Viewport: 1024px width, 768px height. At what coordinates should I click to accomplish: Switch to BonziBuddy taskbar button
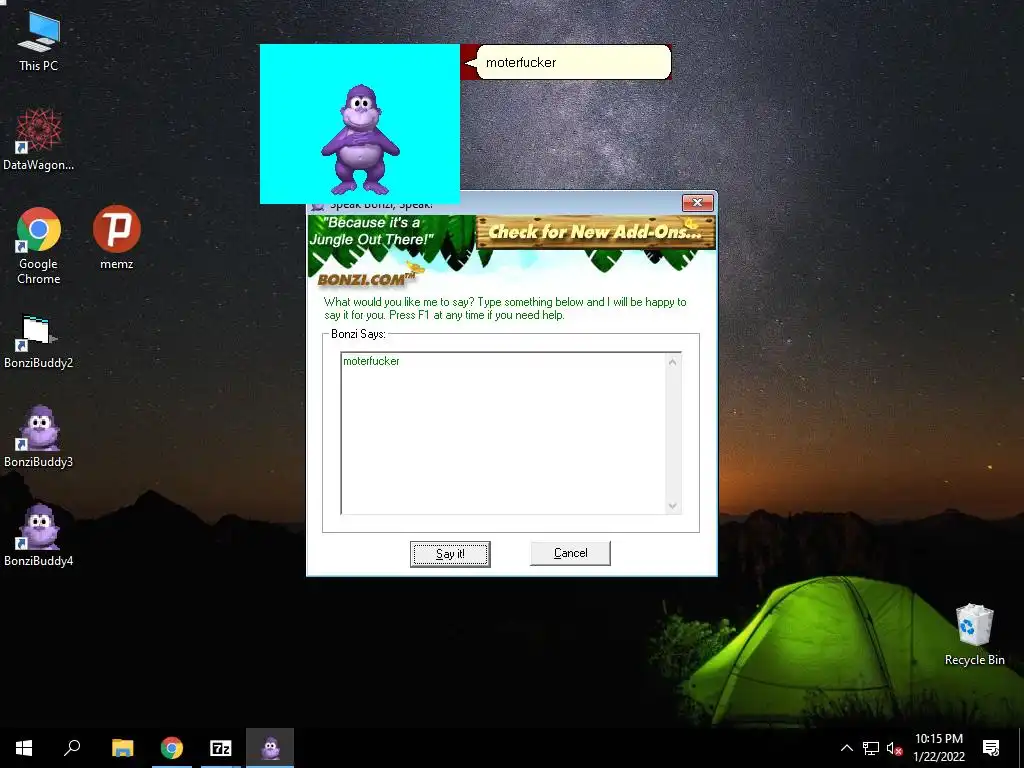coord(270,748)
